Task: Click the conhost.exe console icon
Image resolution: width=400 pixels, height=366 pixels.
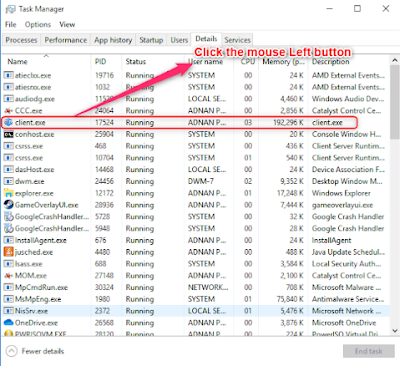Action: click(x=8, y=134)
